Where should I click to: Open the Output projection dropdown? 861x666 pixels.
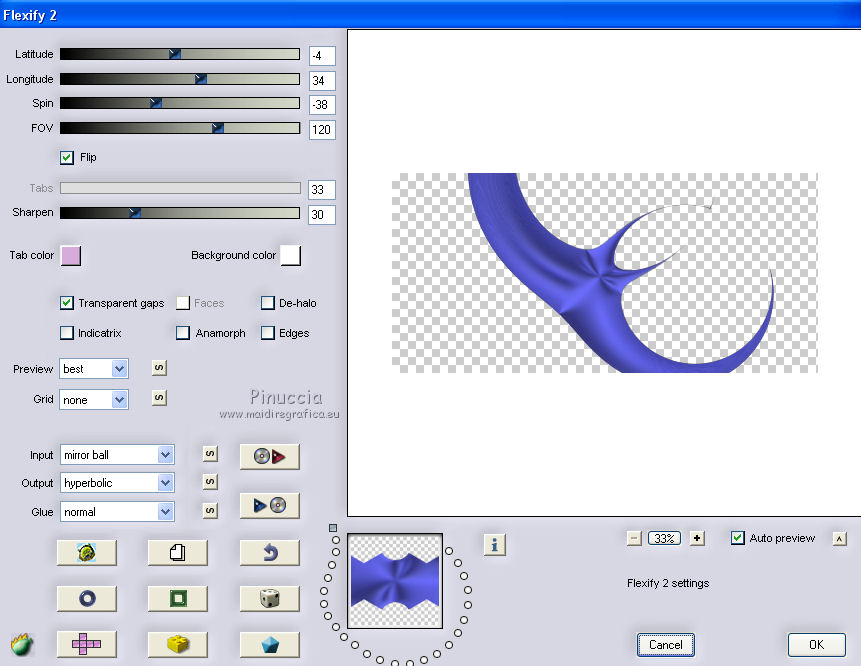(x=117, y=483)
